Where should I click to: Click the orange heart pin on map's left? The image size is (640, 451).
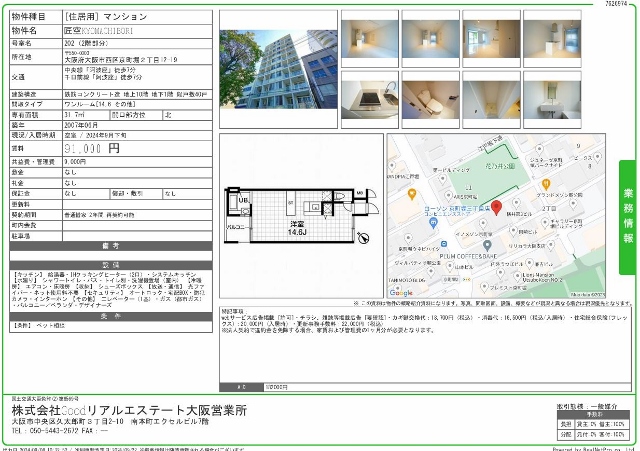(412, 194)
